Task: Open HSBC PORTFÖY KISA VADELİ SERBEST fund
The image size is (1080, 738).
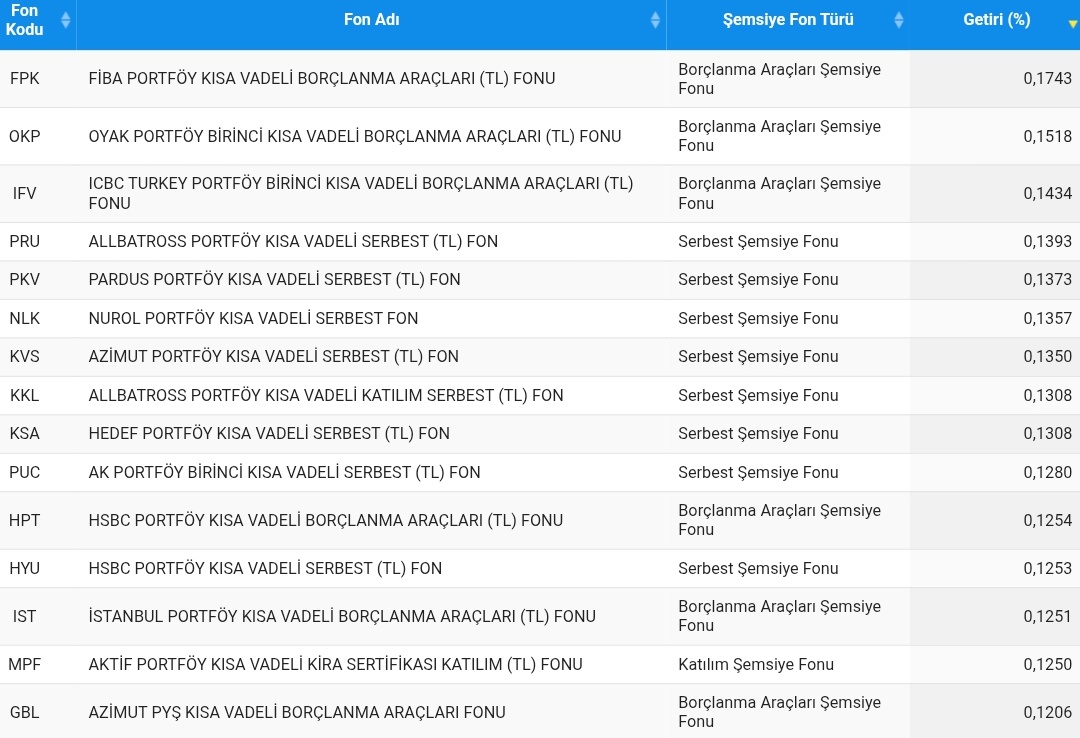Action: click(265, 568)
